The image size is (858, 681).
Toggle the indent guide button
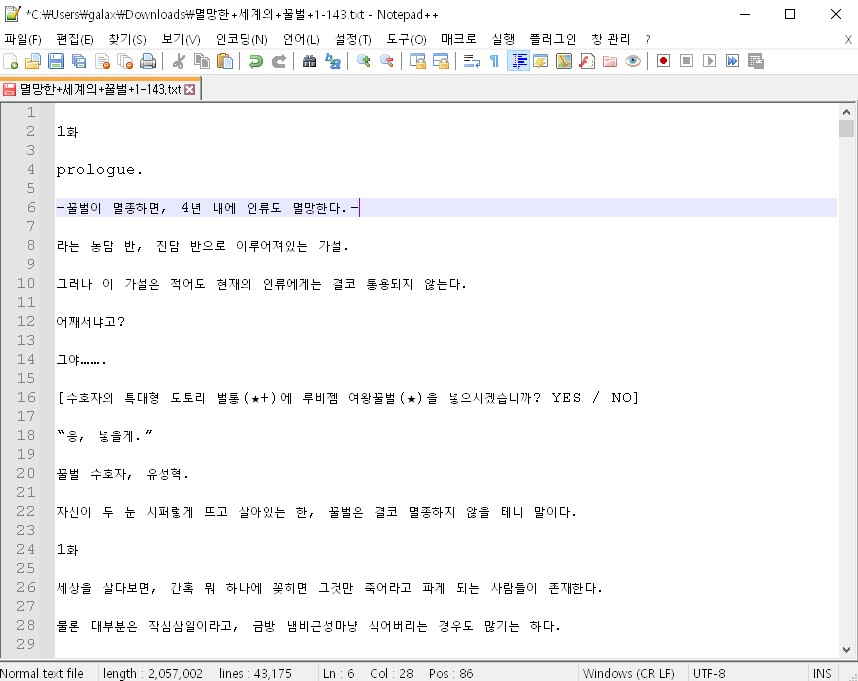[x=518, y=61]
